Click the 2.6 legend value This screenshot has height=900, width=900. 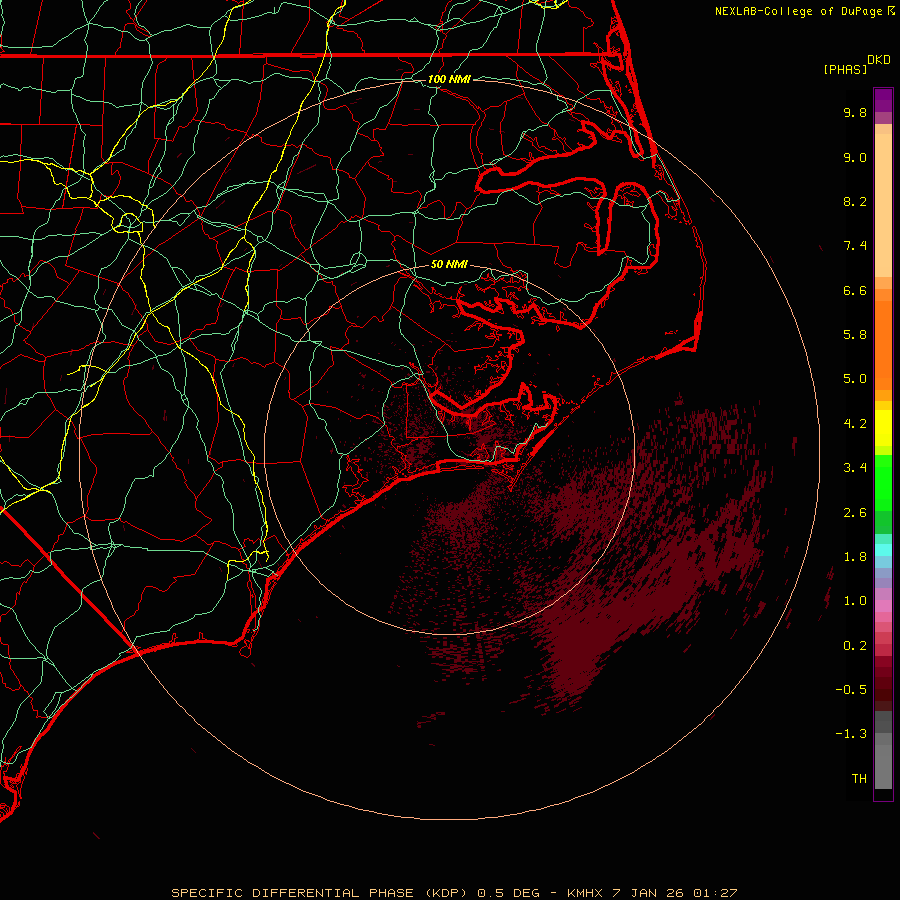(x=855, y=513)
